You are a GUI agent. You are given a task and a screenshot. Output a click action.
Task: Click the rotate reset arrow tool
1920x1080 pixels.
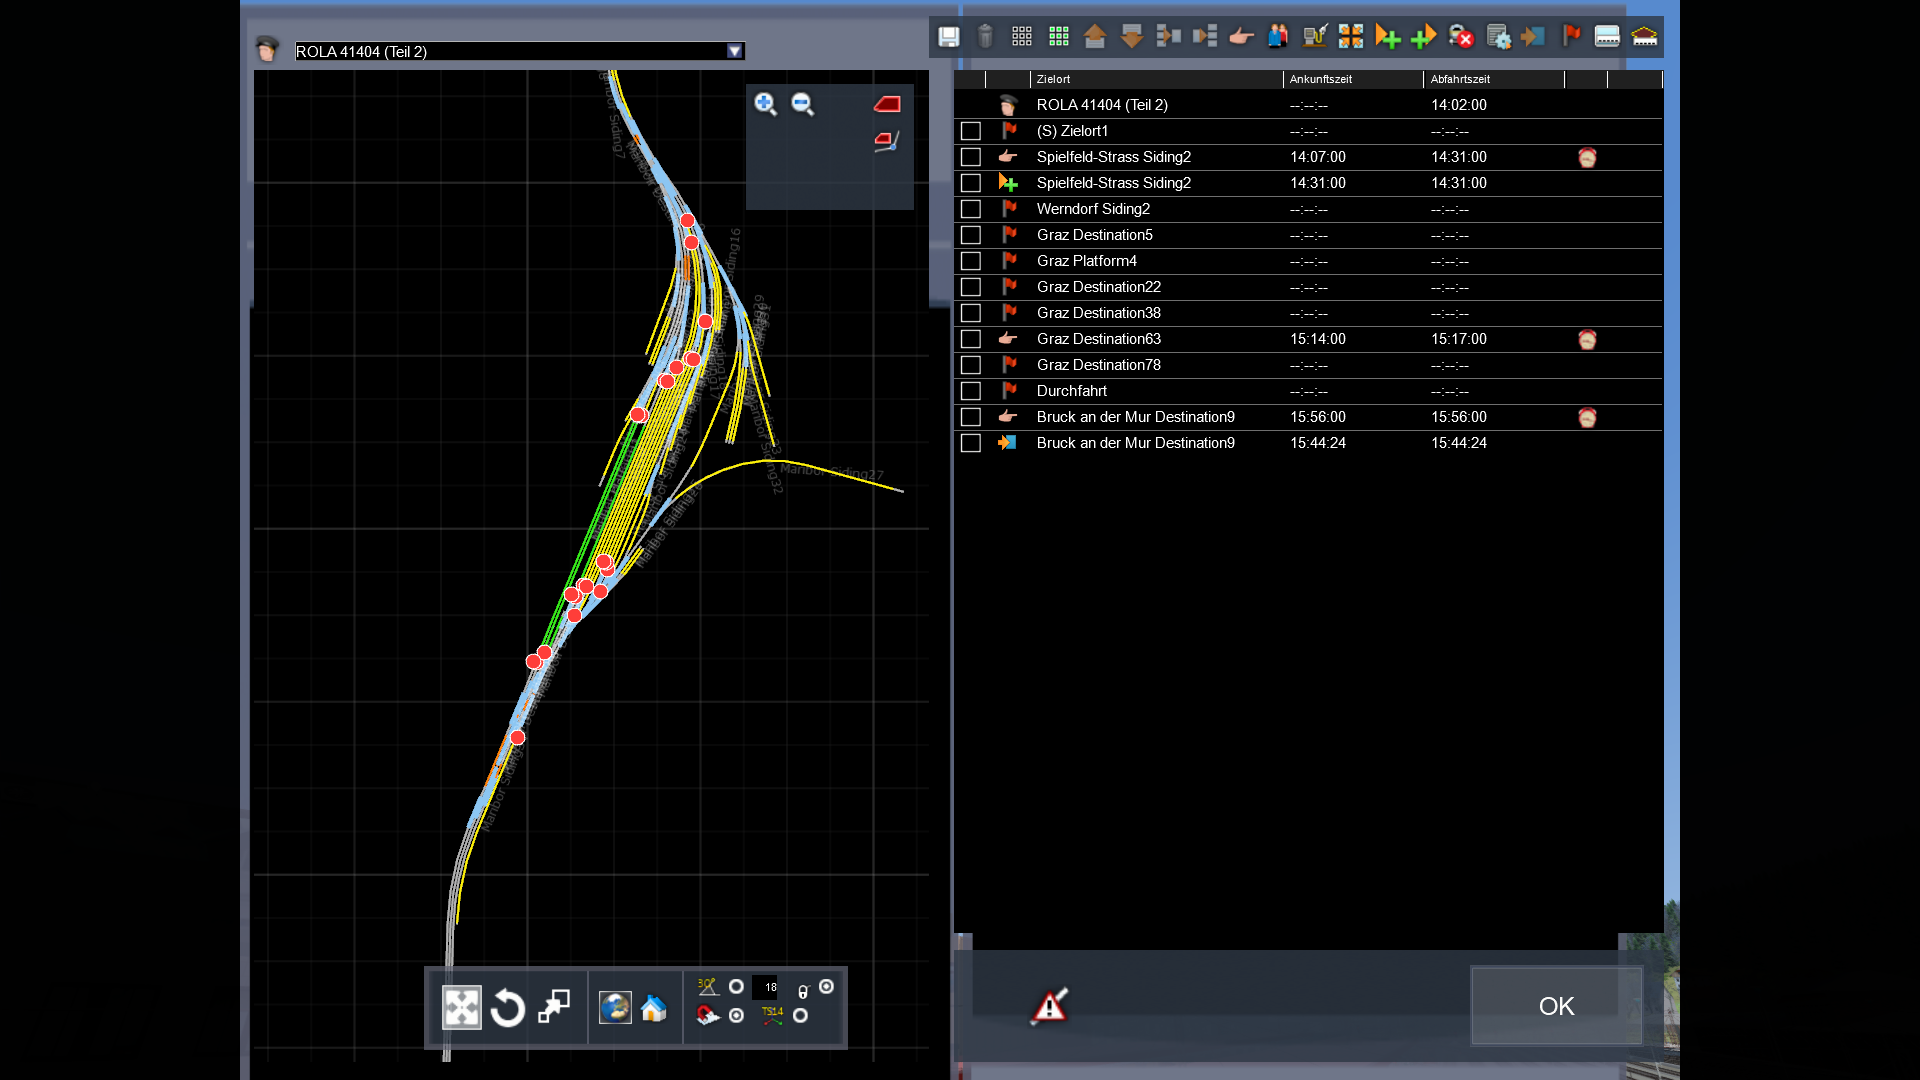point(508,1008)
